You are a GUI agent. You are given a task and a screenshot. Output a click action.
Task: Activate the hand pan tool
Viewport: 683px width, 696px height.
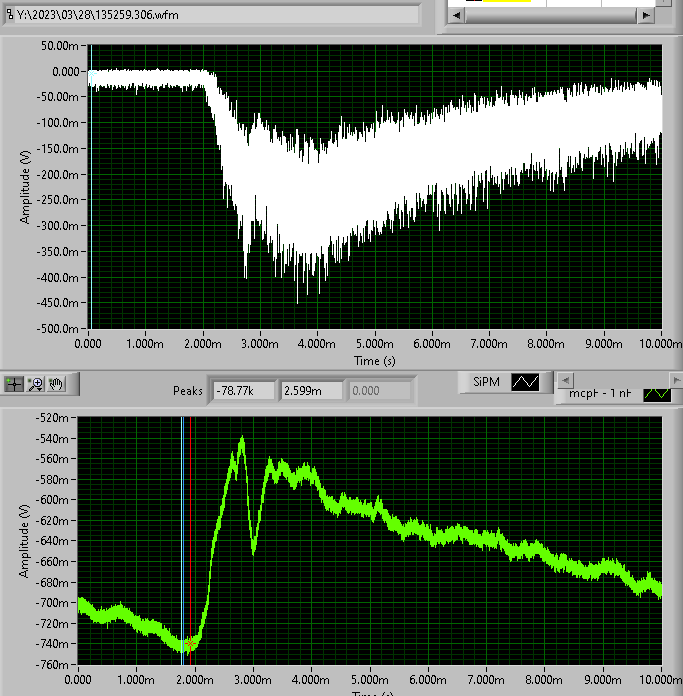click(56, 384)
